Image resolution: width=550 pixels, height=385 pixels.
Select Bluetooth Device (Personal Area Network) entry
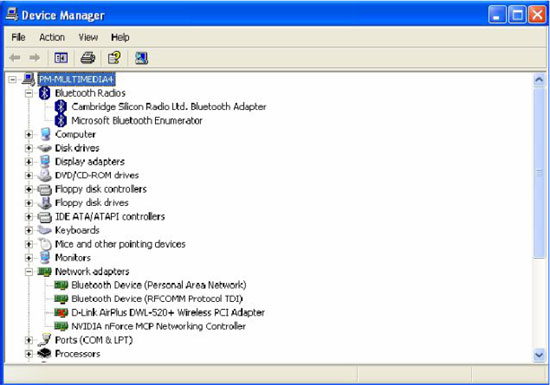point(159,285)
